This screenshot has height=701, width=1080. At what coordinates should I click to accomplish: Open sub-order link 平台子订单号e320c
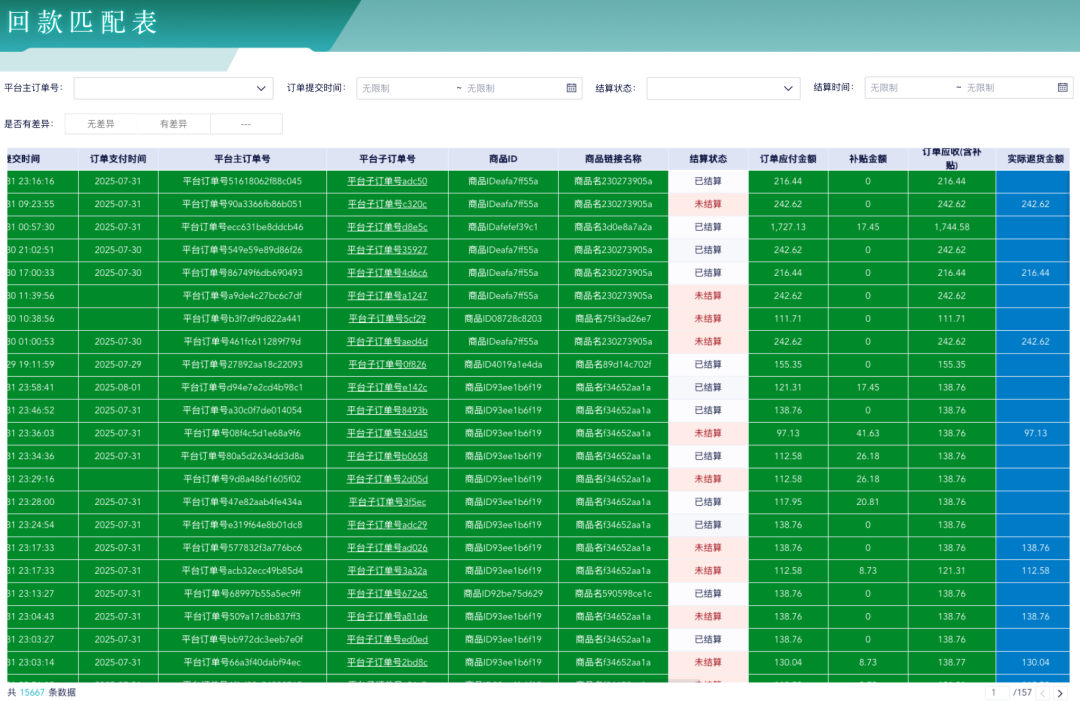tap(387, 204)
